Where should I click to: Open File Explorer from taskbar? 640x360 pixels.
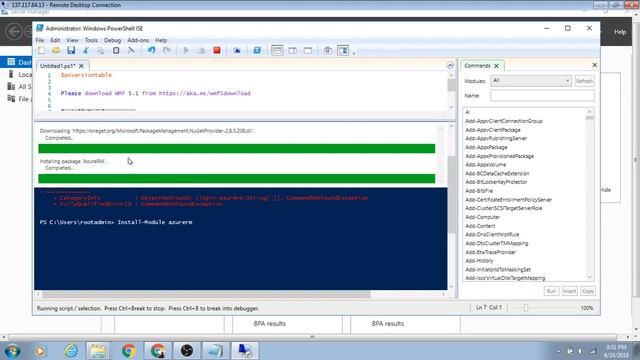[x=98, y=351]
